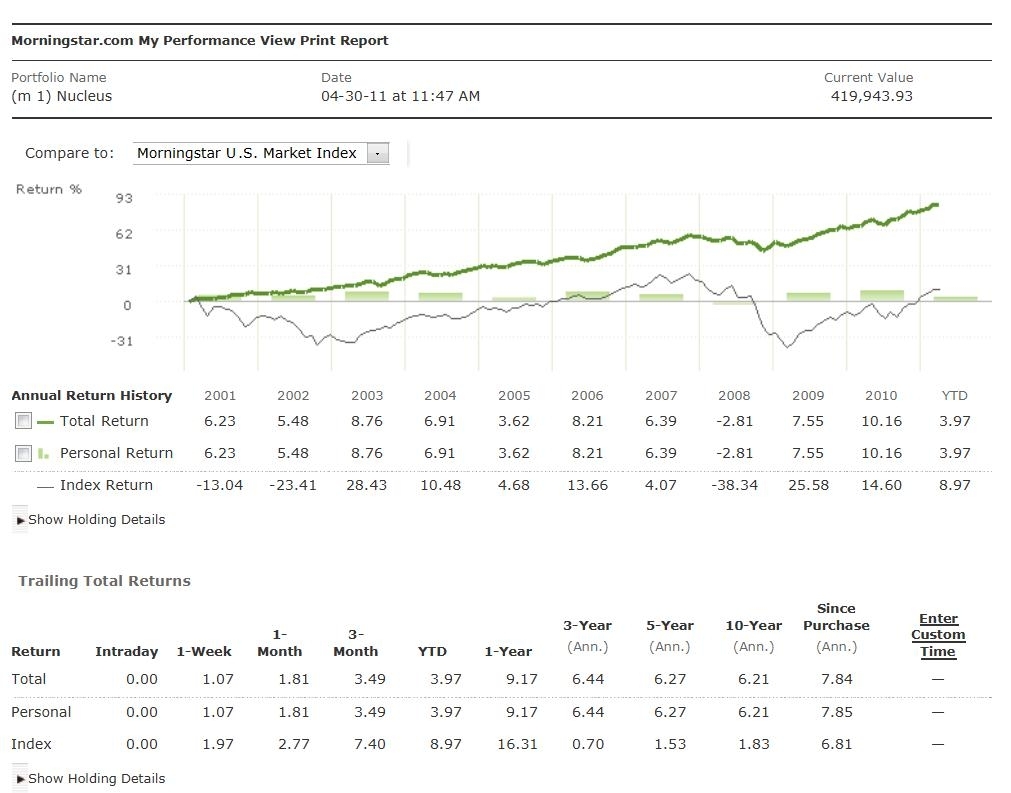Click the -31 tick label on chart axis
Screen dimensions: 1011x793
point(121,341)
